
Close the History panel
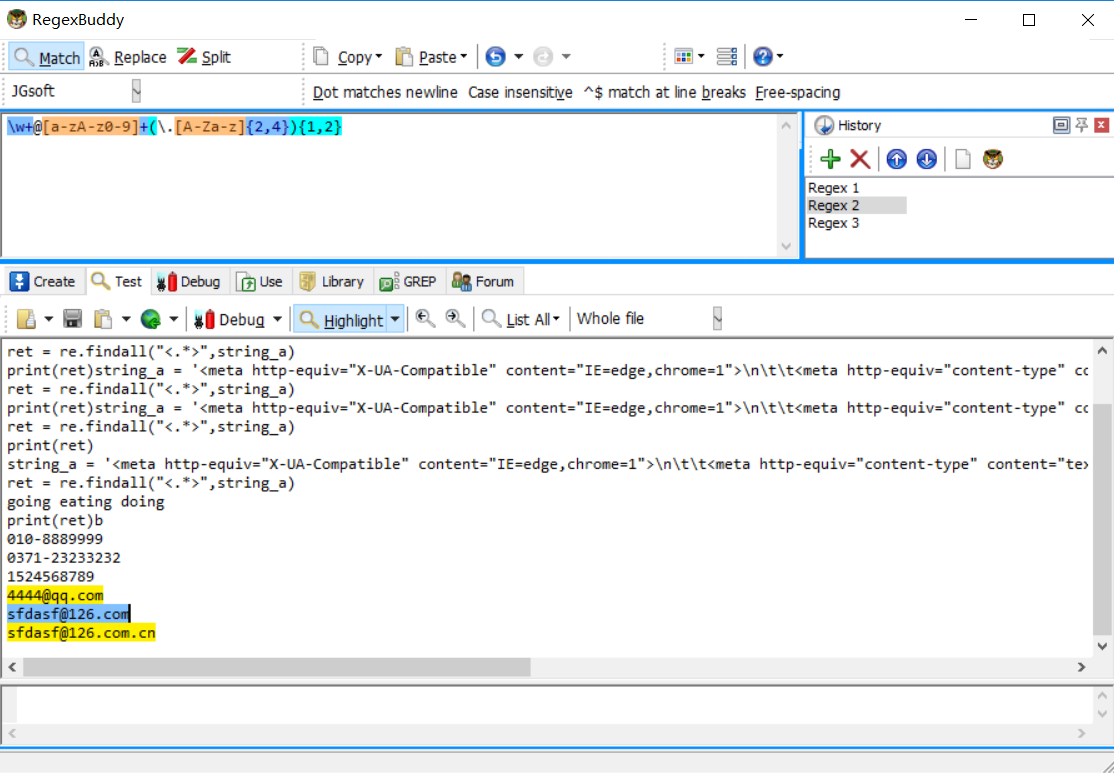click(1101, 125)
